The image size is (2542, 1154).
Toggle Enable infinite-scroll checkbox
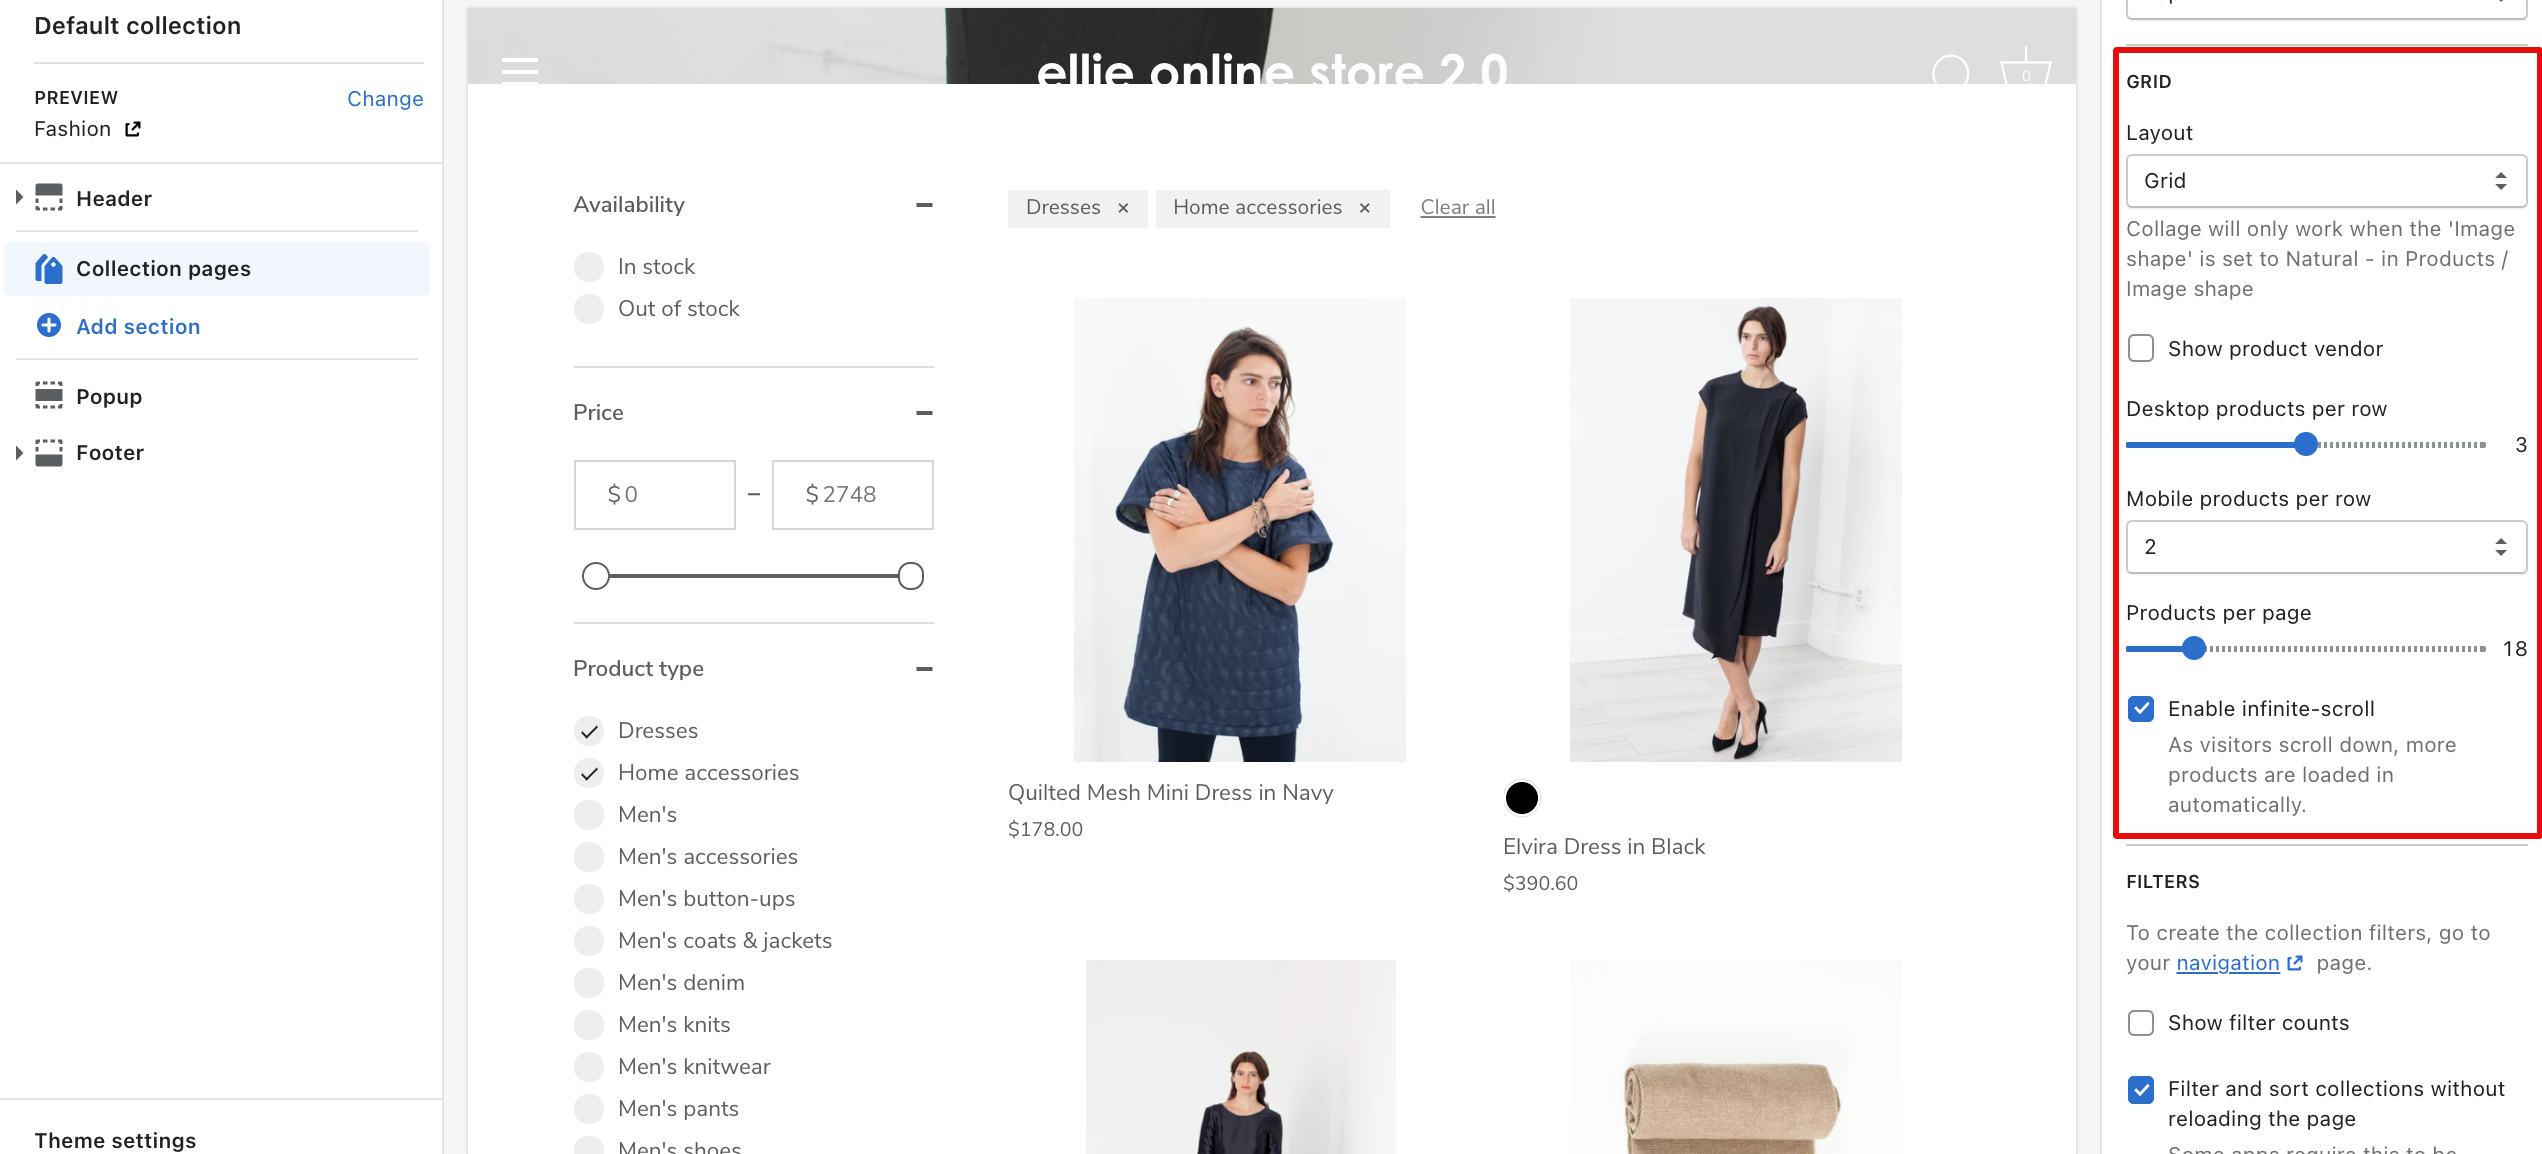pos(2142,708)
